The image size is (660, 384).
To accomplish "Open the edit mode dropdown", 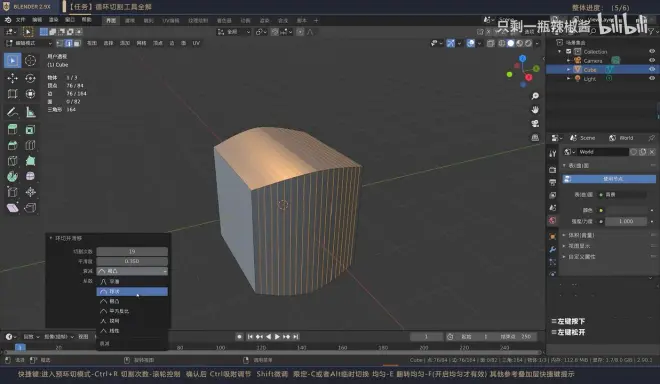I will pos(29,43).
